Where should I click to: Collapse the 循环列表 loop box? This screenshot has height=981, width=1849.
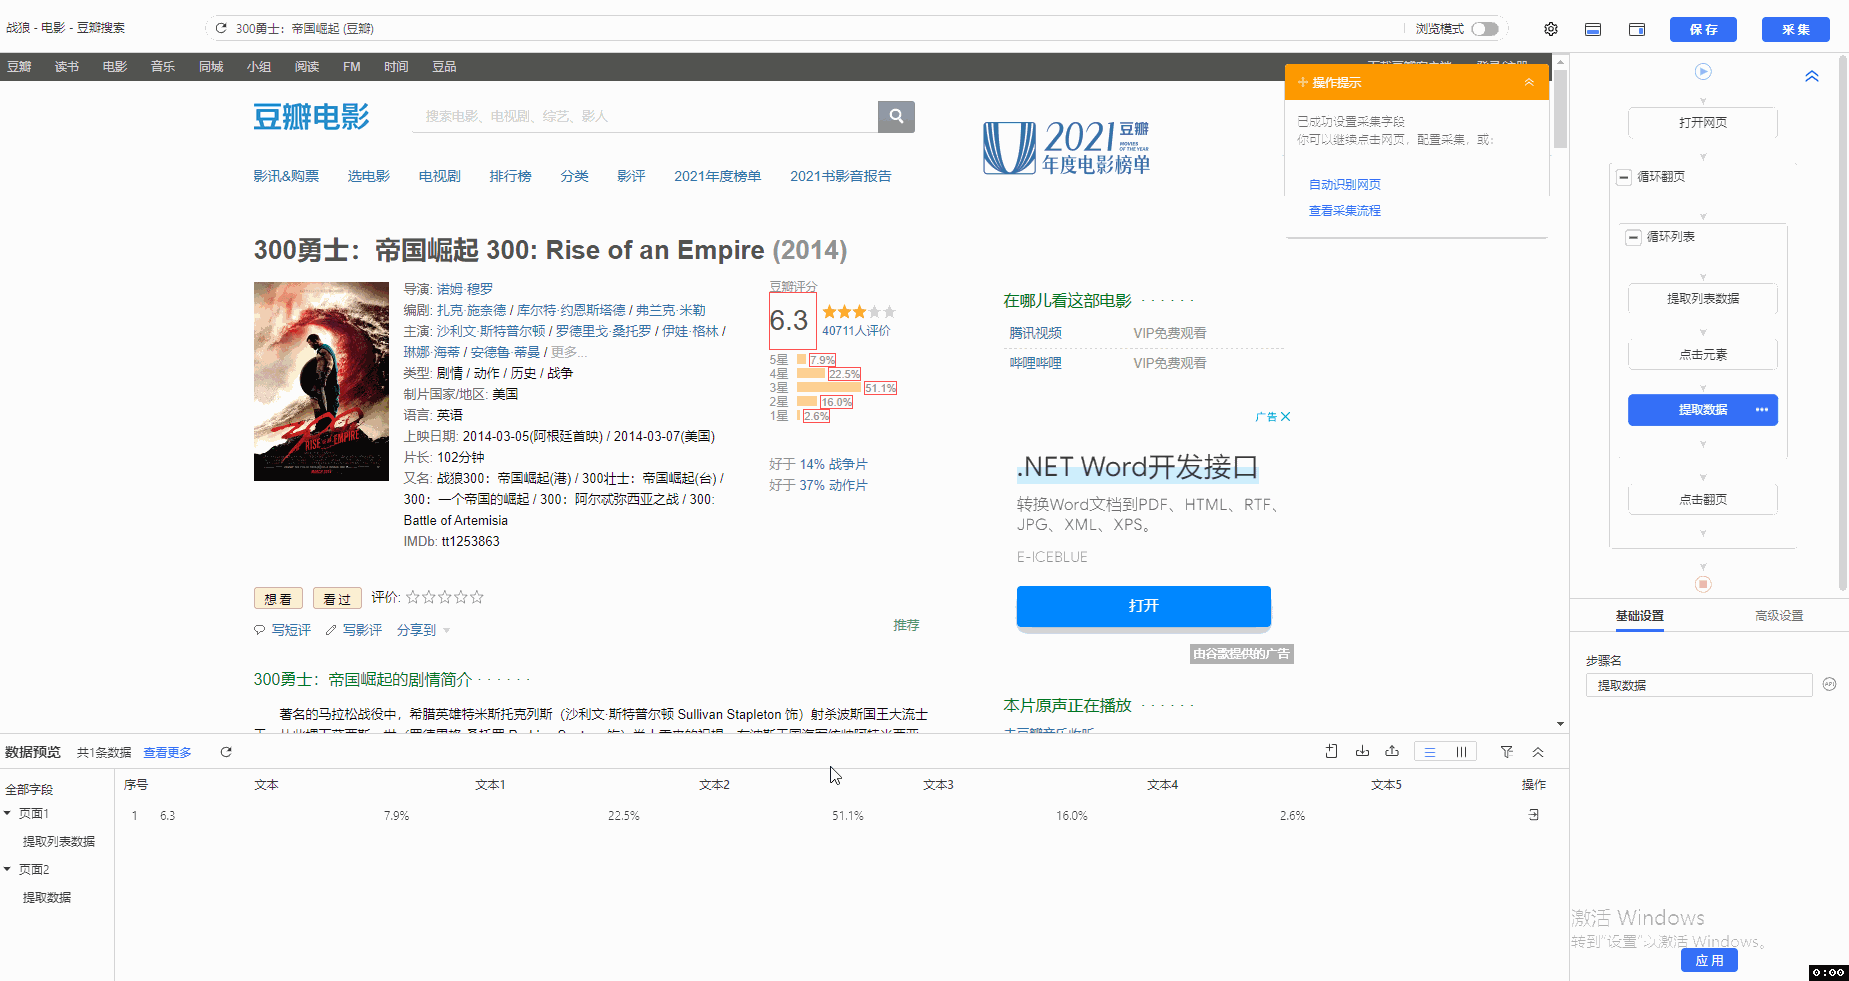[1633, 237]
